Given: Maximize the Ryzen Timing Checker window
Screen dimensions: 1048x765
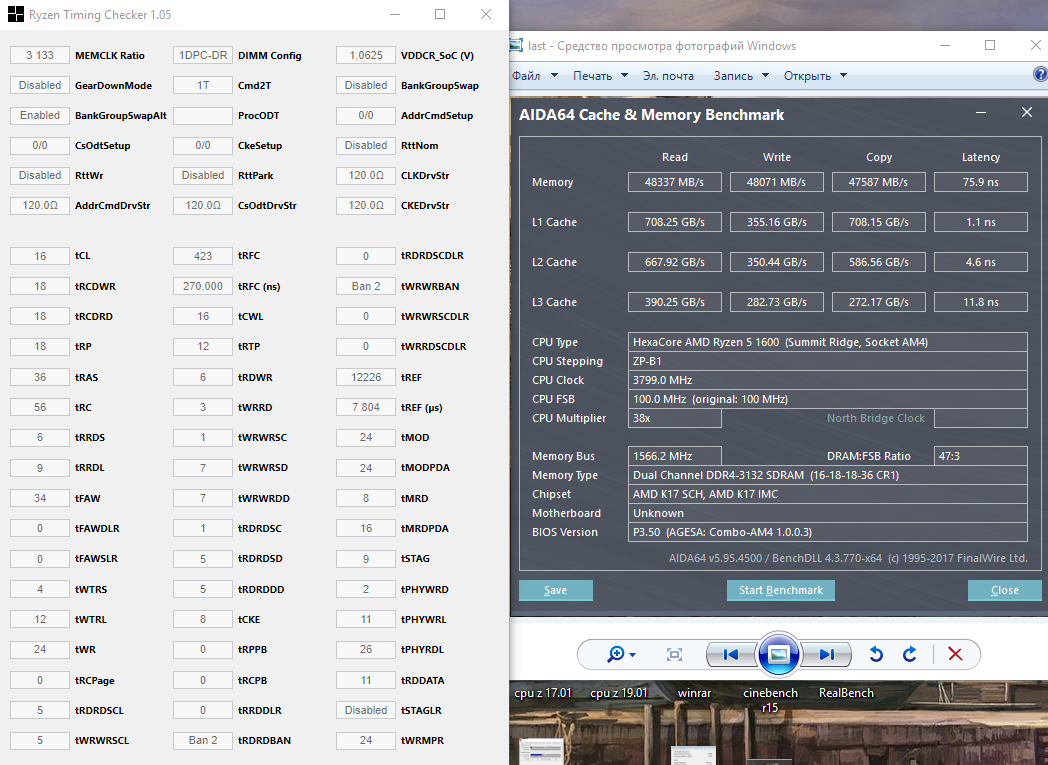Looking at the screenshot, I should [440, 14].
